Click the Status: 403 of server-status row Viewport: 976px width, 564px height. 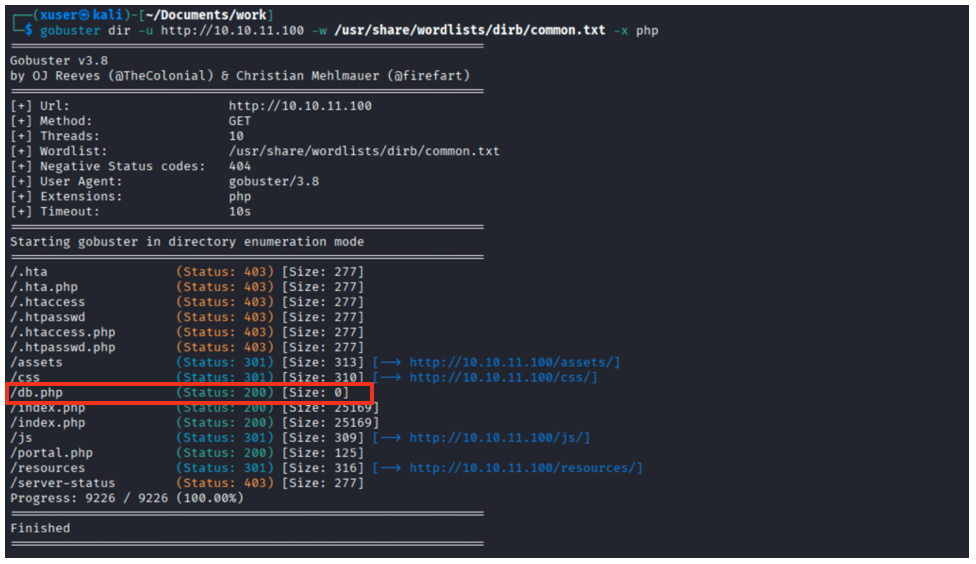(225, 483)
